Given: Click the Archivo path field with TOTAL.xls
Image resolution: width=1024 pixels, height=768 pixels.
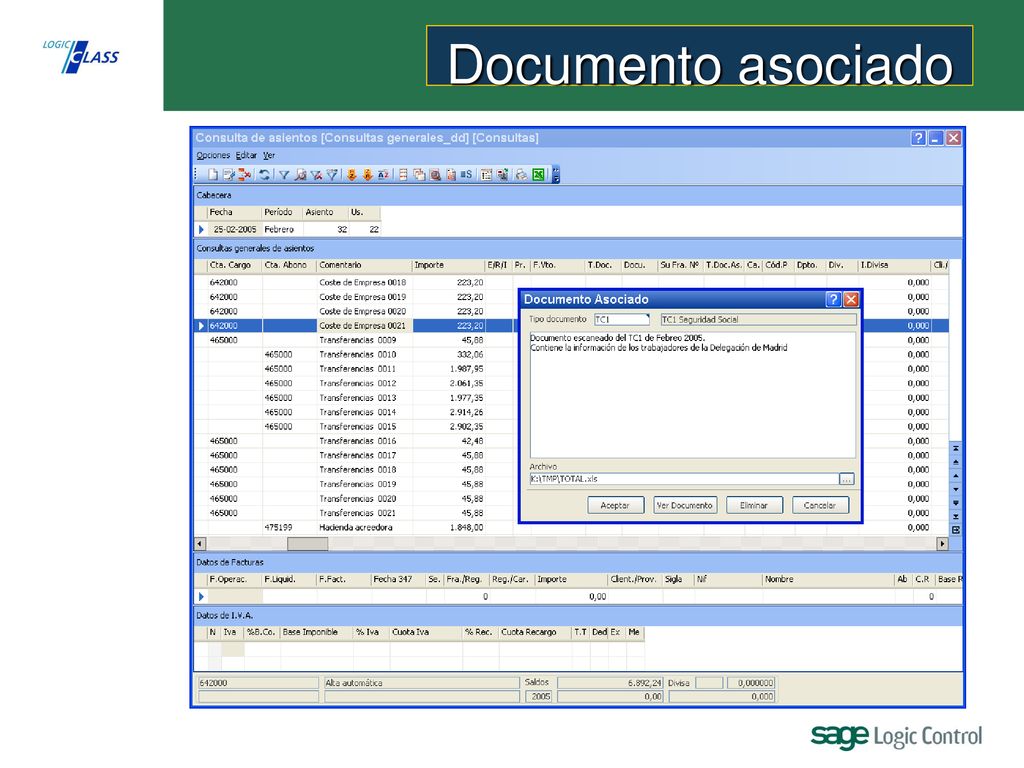Looking at the screenshot, I should [684, 479].
